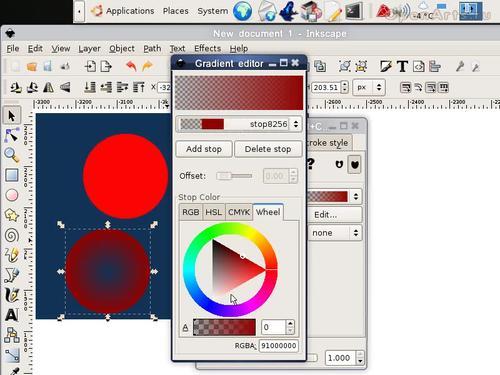Pick the Ellipse circle tool

point(12,195)
